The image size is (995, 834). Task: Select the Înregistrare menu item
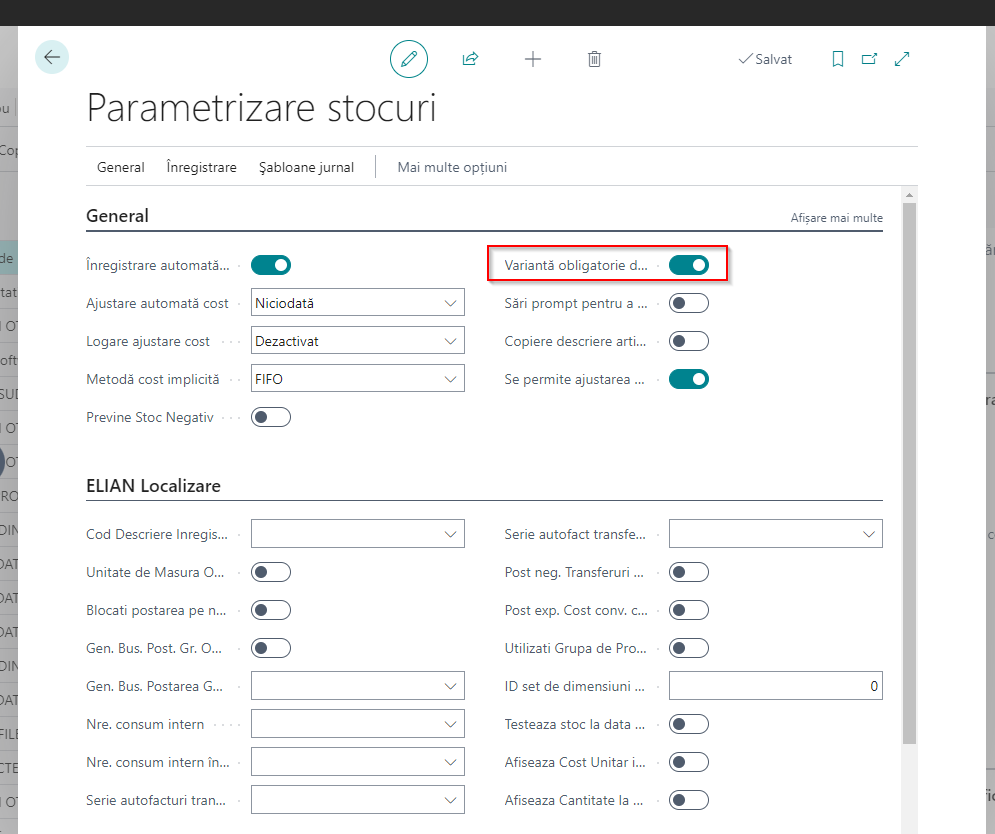201,167
